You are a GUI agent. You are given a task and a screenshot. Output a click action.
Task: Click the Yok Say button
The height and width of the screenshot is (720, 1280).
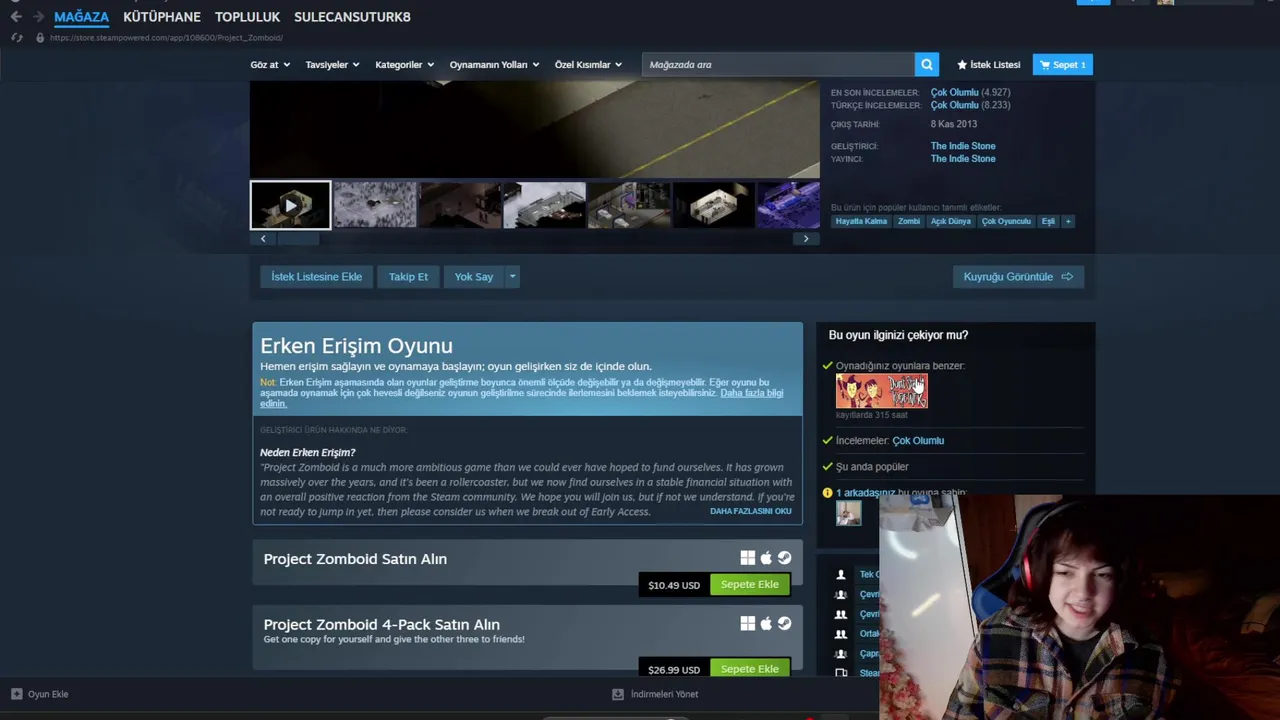pyautogui.click(x=474, y=277)
